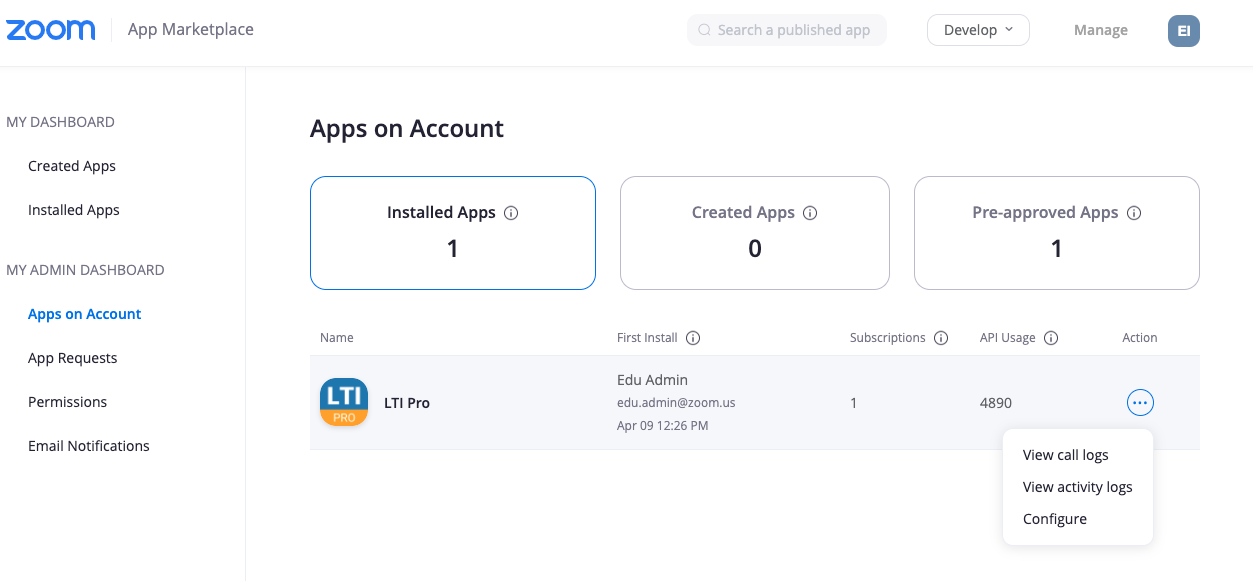Image resolution: width=1253 pixels, height=581 pixels.
Task: Click App Marketplace title in header
Action: click(x=191, y=30)
